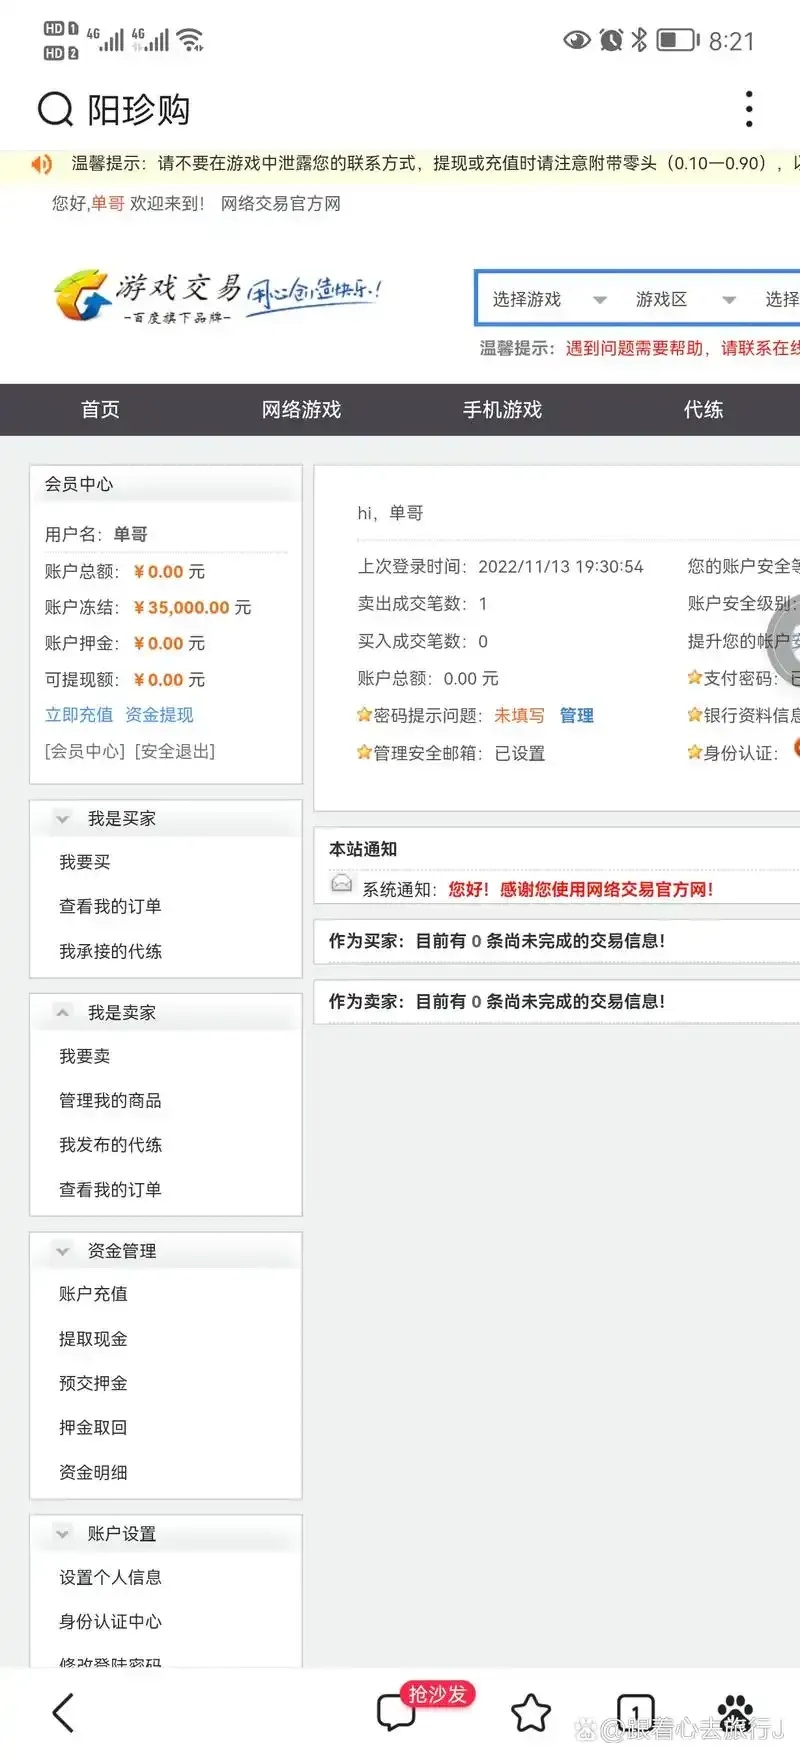The image size is (800, 1759).
Task: Open 查看我的订单 under 我是卖家
Action: click(110, 1189)
